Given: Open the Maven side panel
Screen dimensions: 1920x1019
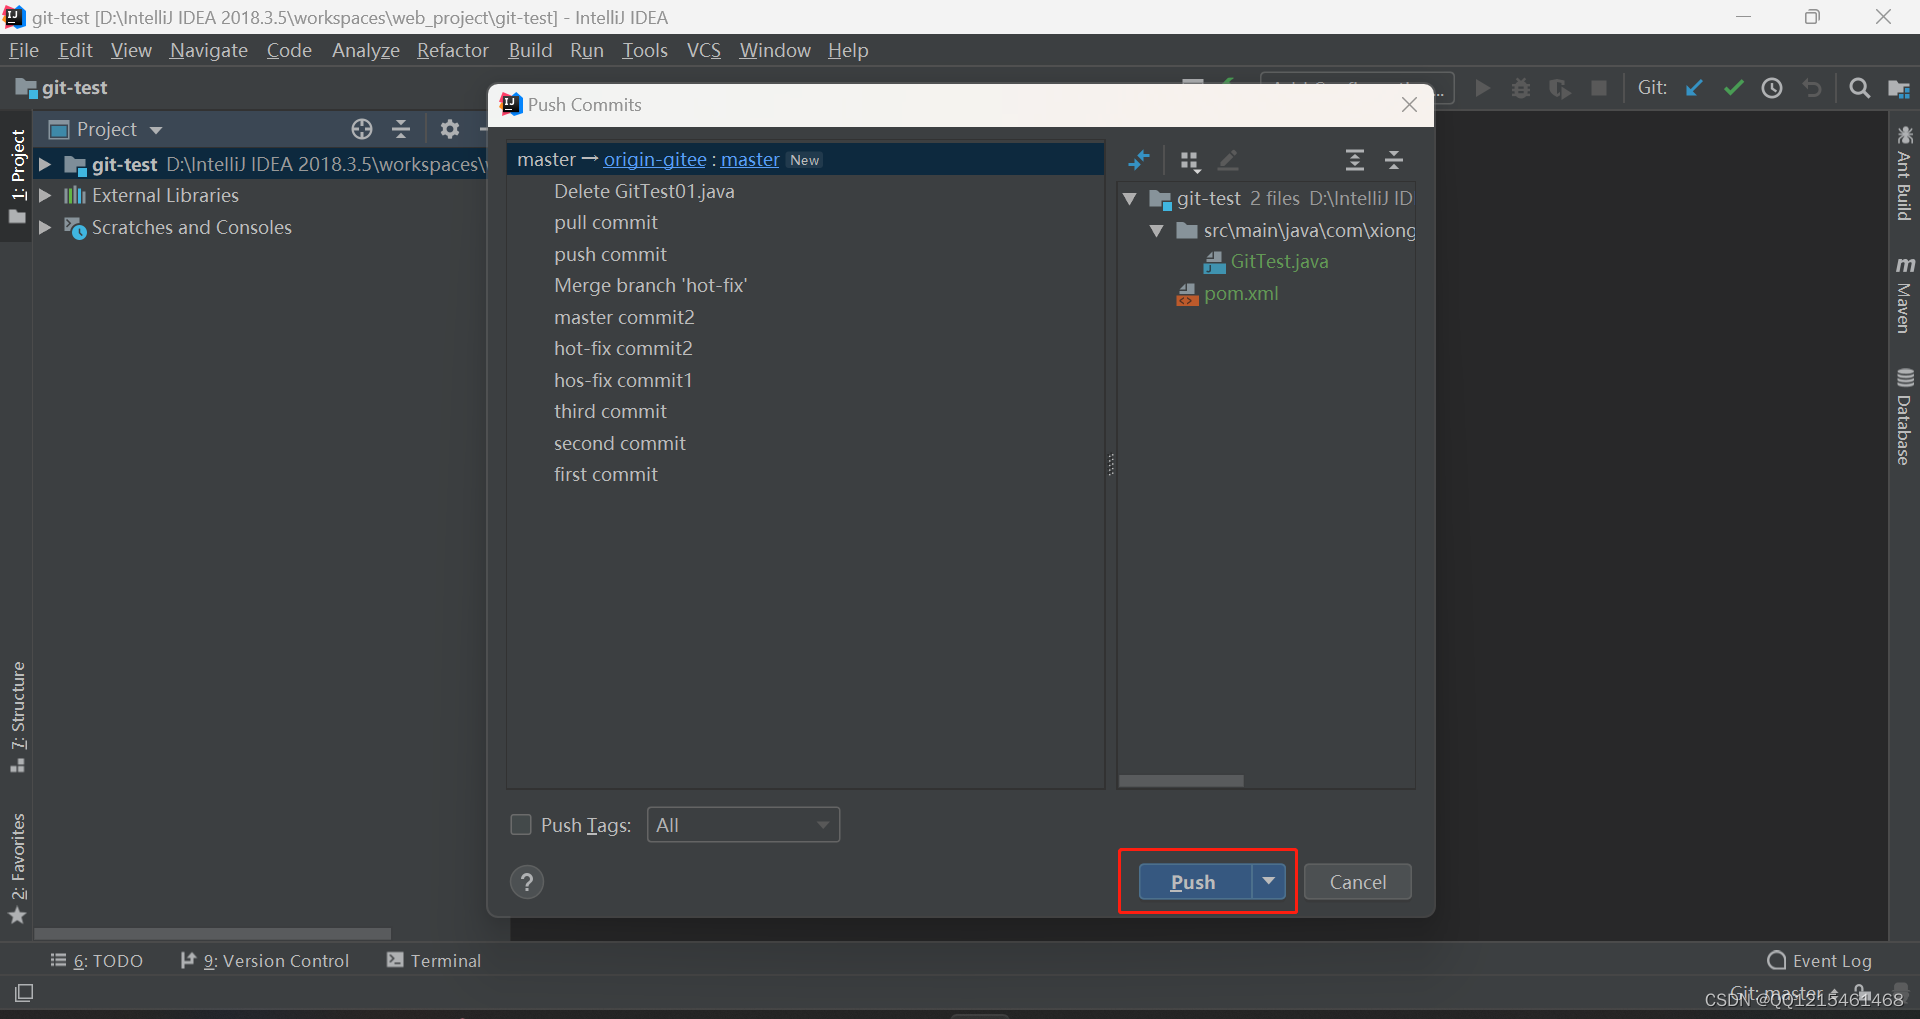Looking at the screenshot, I should coord(1904,295).
